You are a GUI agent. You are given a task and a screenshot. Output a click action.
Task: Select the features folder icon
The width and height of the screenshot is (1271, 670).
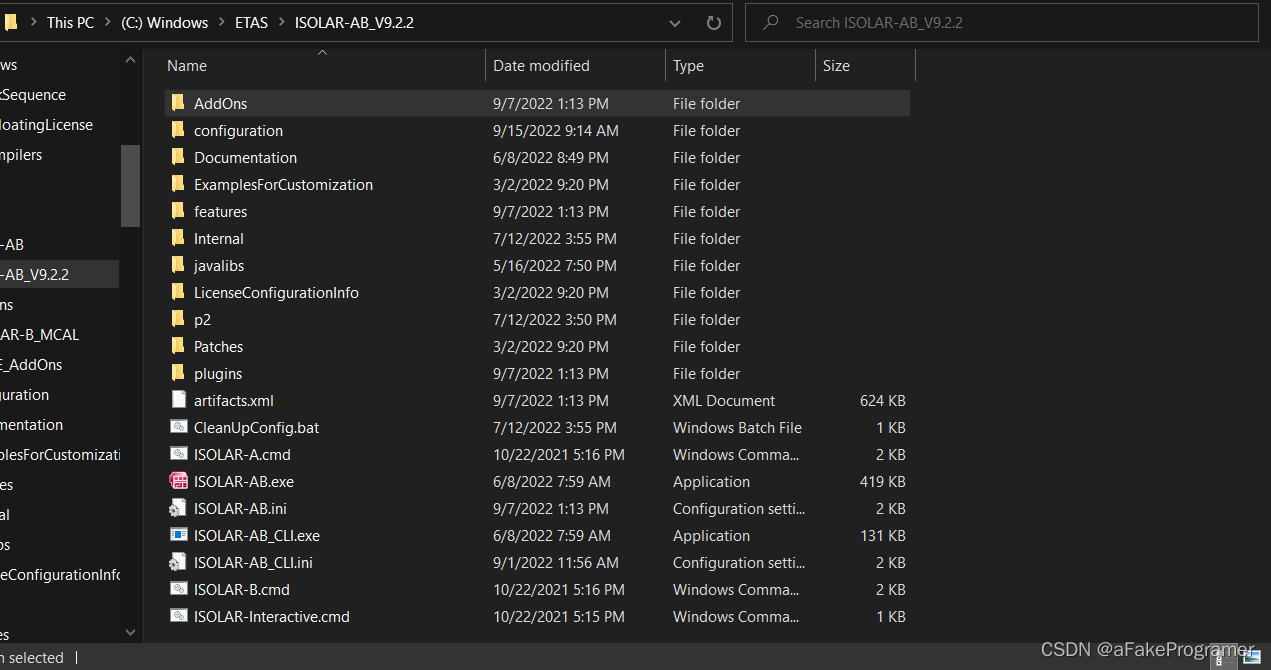178,211
